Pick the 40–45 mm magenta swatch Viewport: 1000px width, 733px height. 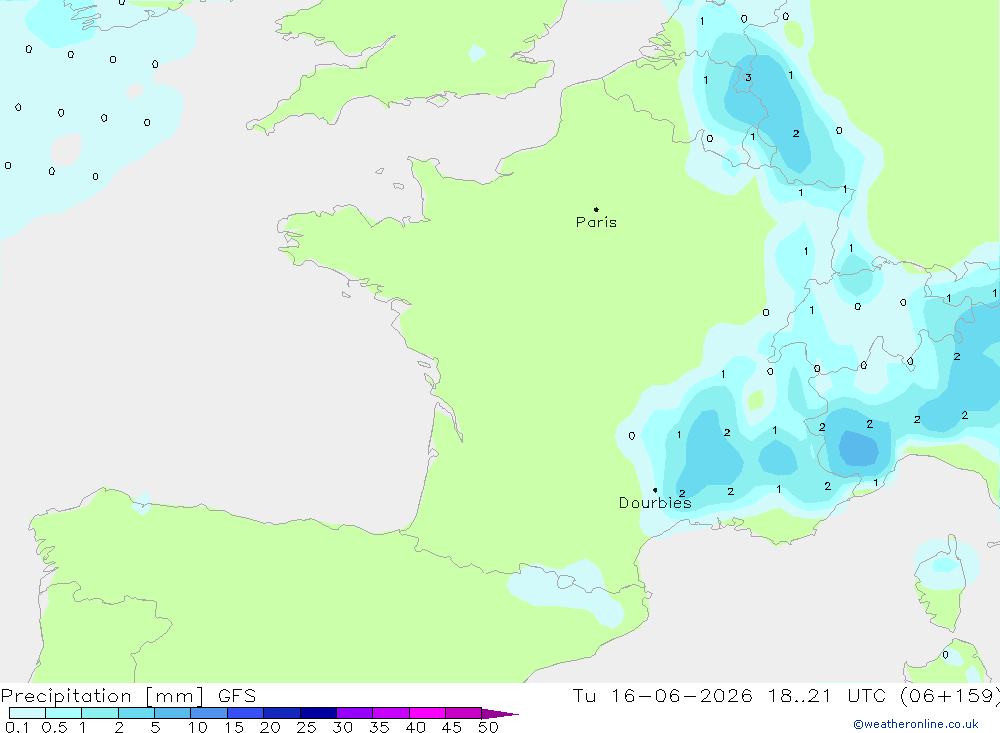(427, 713)
